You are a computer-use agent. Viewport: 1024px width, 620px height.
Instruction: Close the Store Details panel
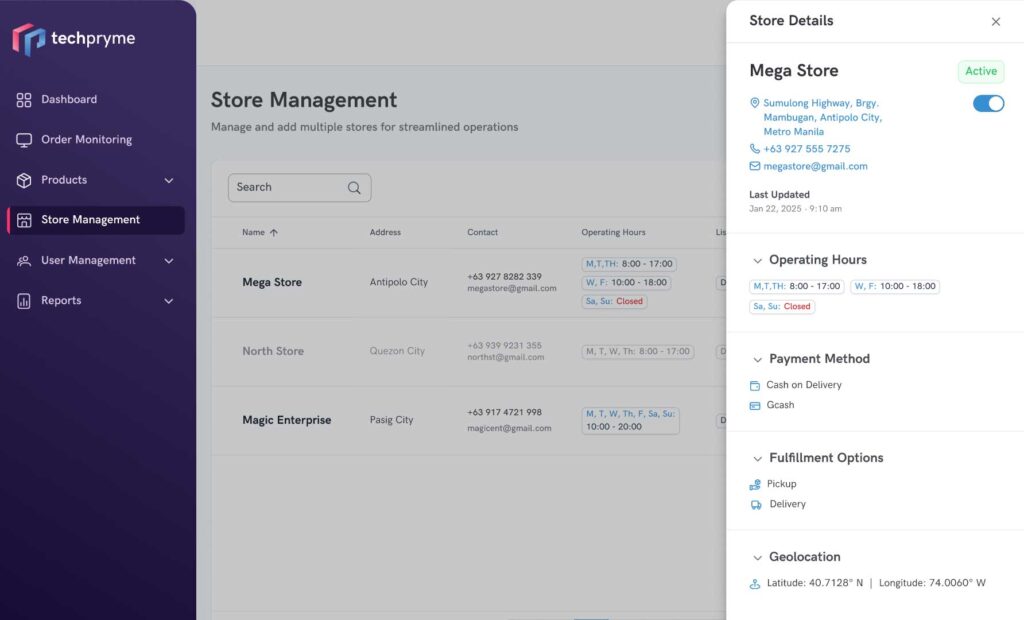coord(995,22)
